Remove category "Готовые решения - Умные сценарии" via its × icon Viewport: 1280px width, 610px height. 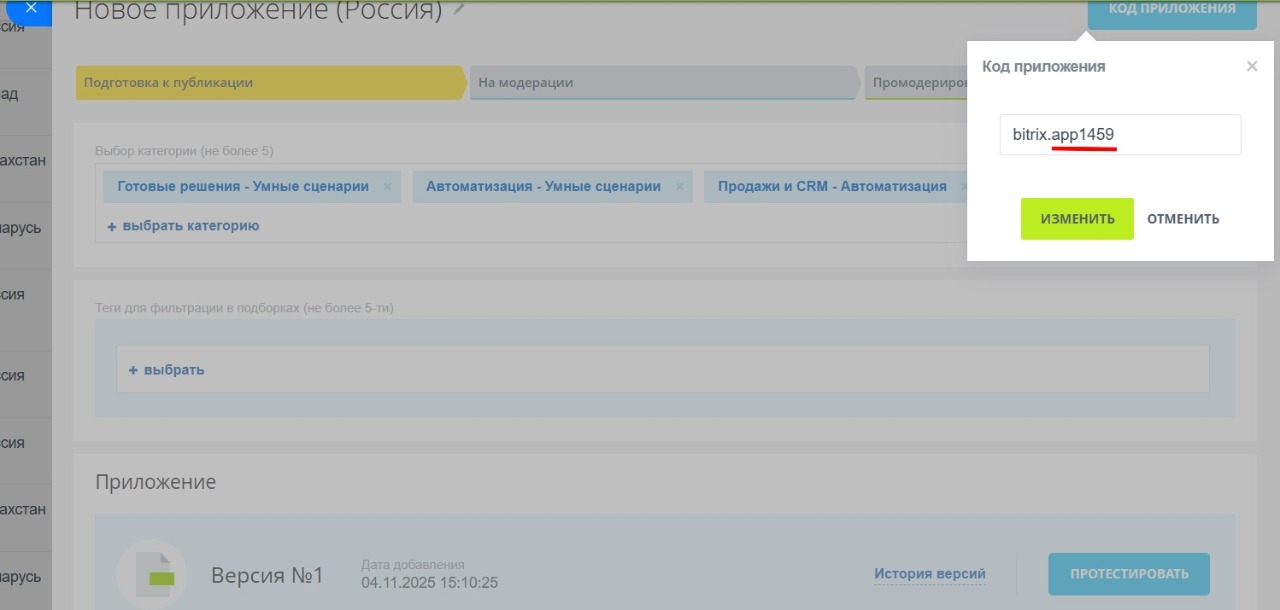pos(387,186)
